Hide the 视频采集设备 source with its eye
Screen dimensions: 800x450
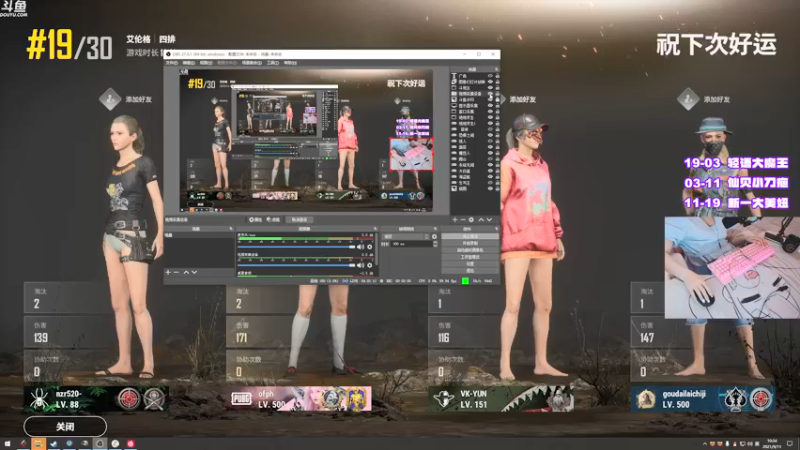pos(490,93)
